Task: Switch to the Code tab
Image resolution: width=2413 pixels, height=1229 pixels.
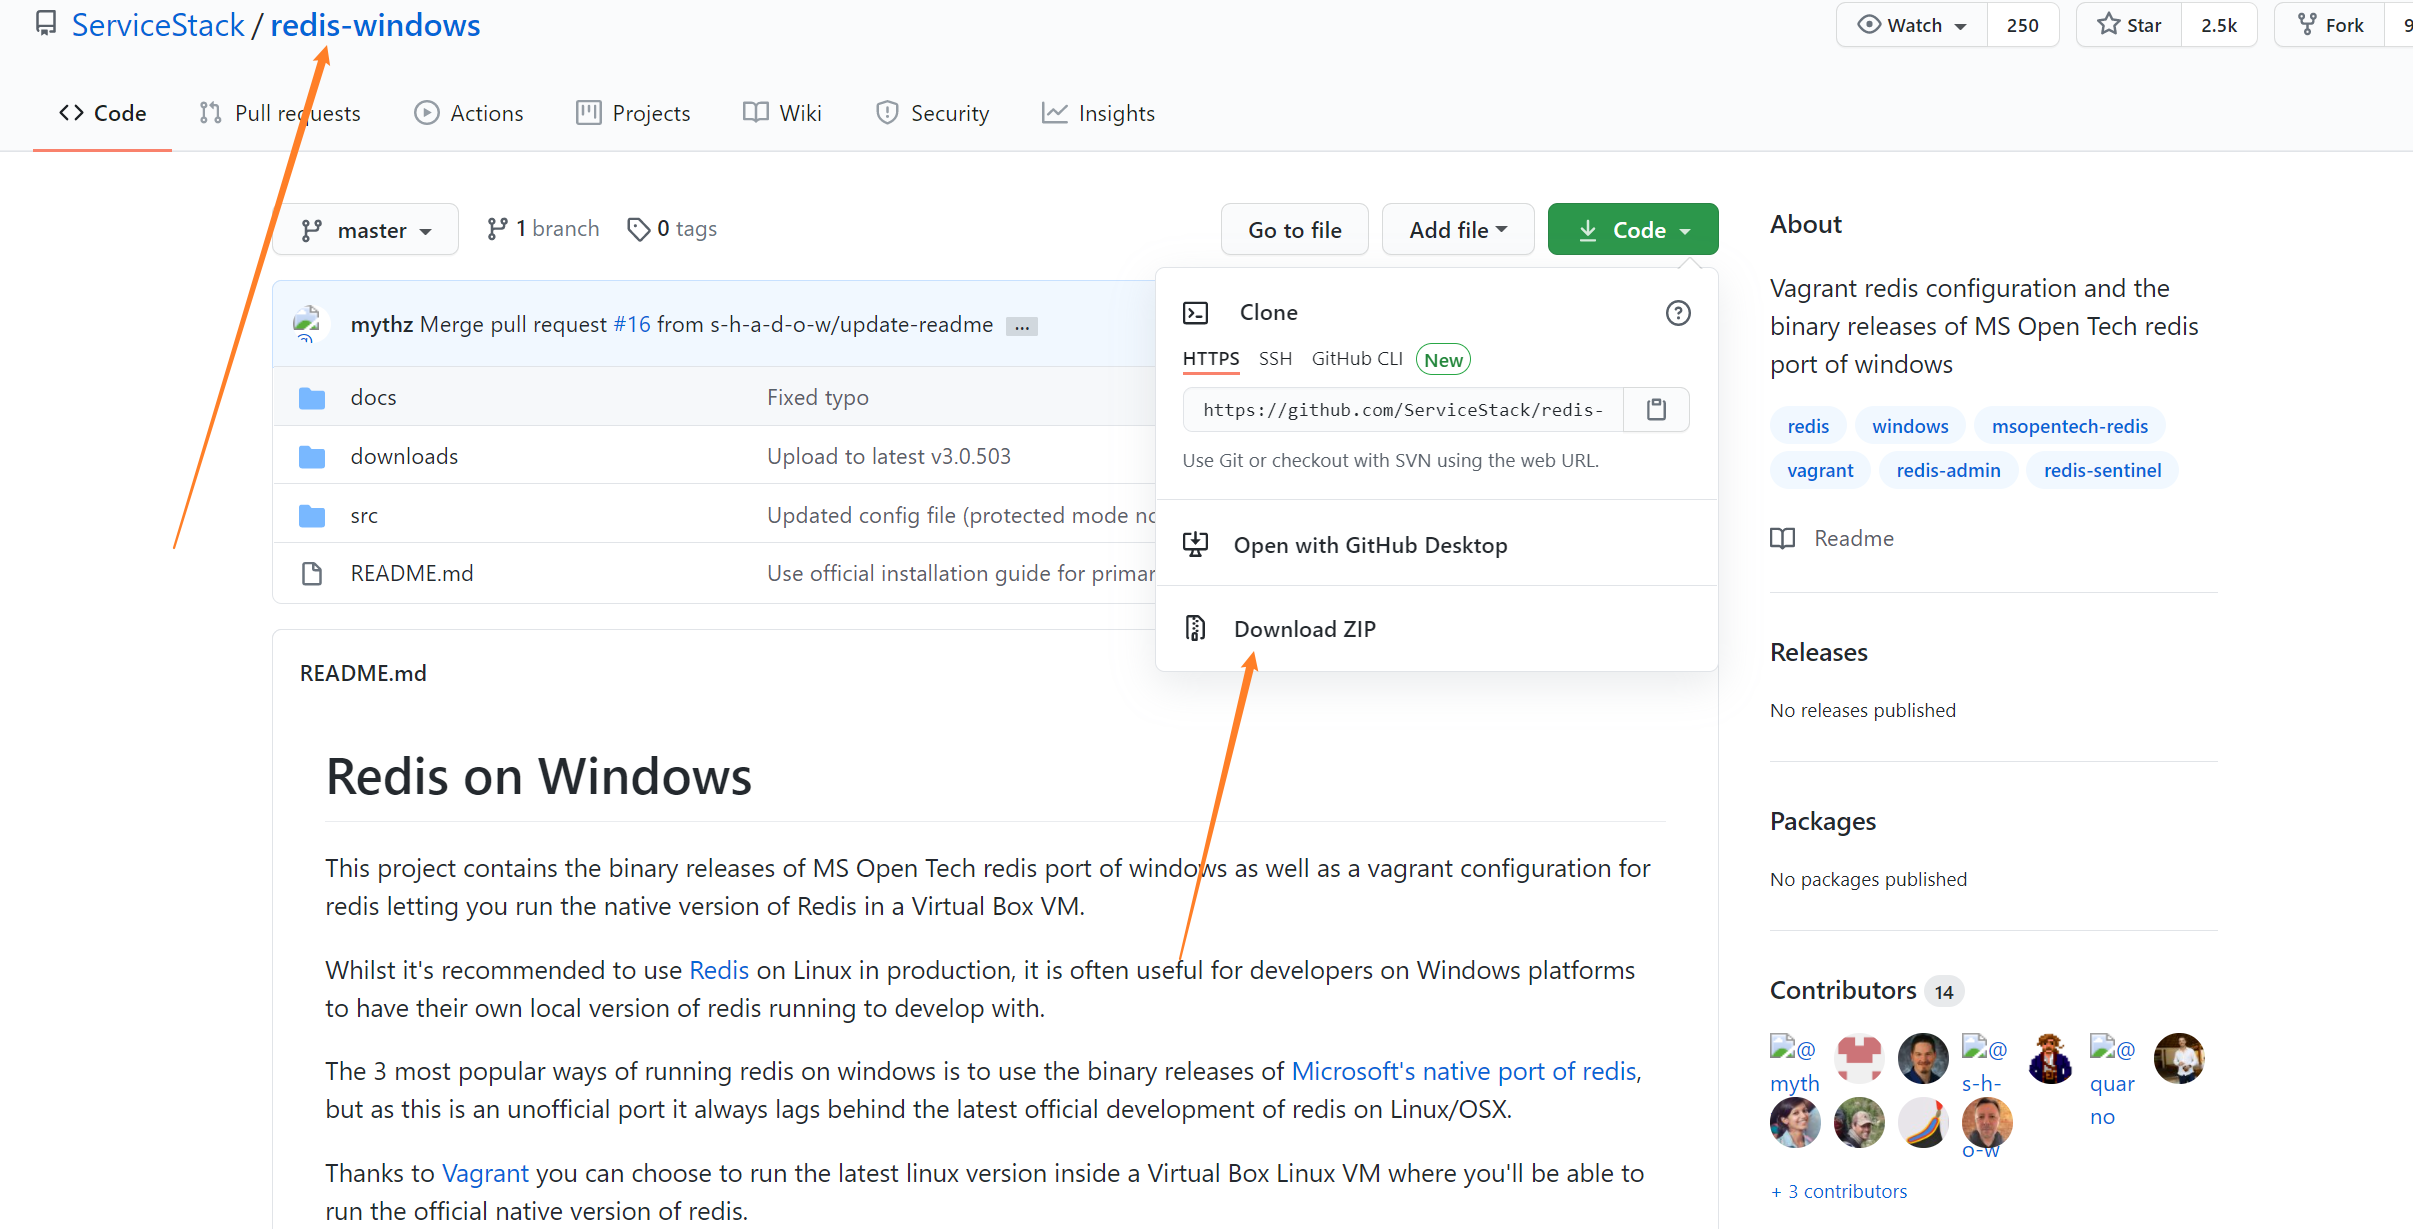Action: (102, 113)
